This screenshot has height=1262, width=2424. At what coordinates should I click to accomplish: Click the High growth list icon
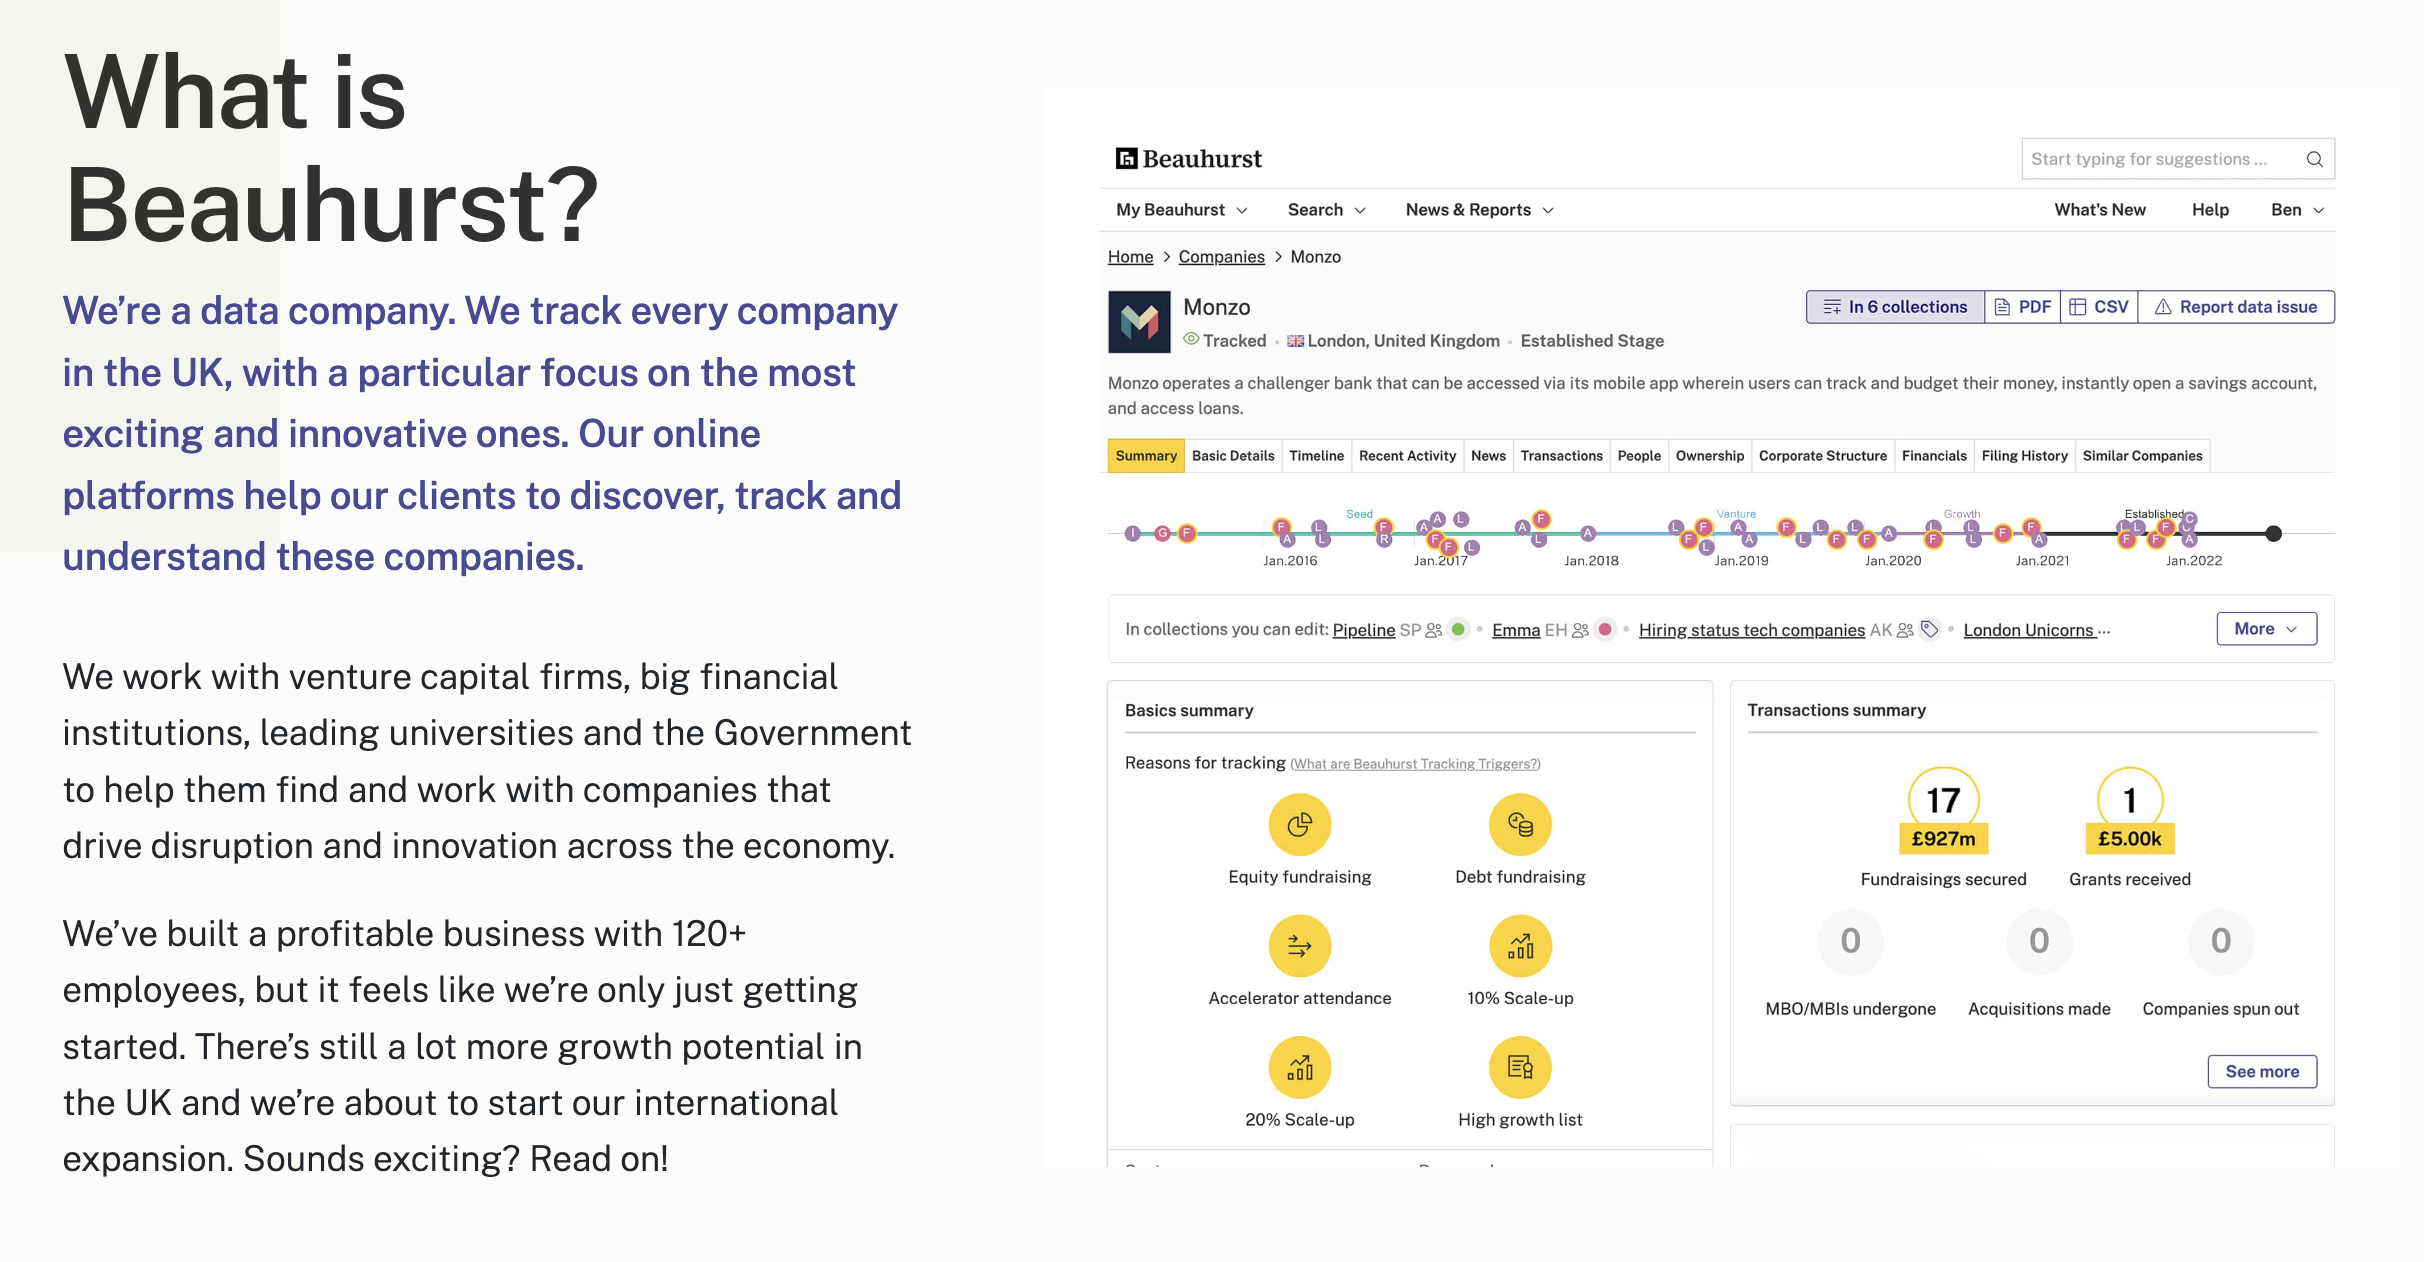(x=1519, y=1067)
